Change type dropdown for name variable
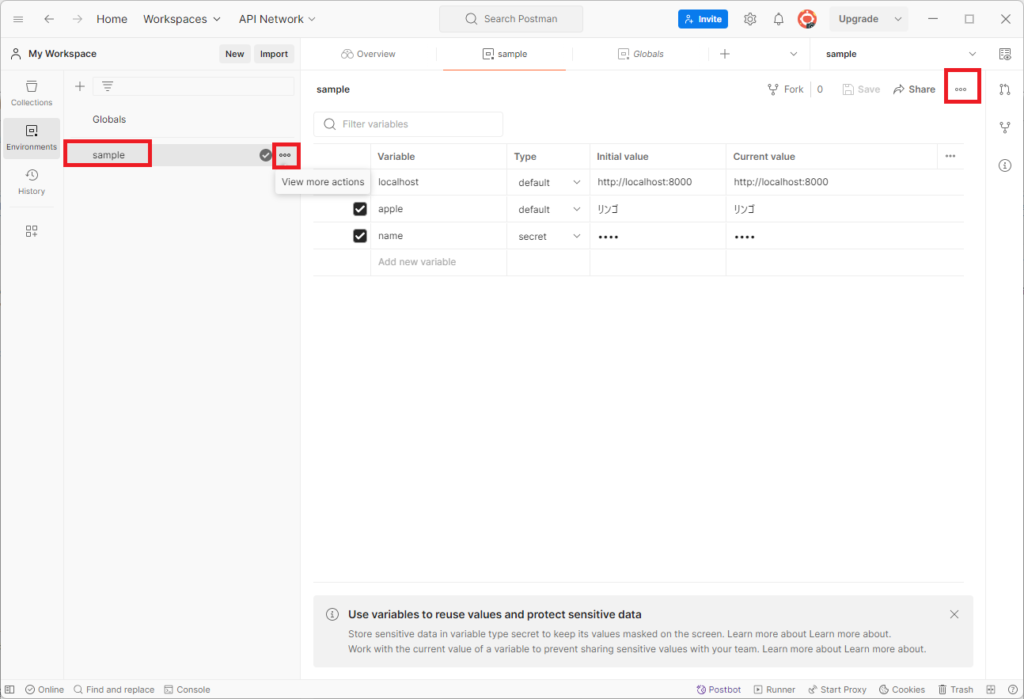 [549, 236]
